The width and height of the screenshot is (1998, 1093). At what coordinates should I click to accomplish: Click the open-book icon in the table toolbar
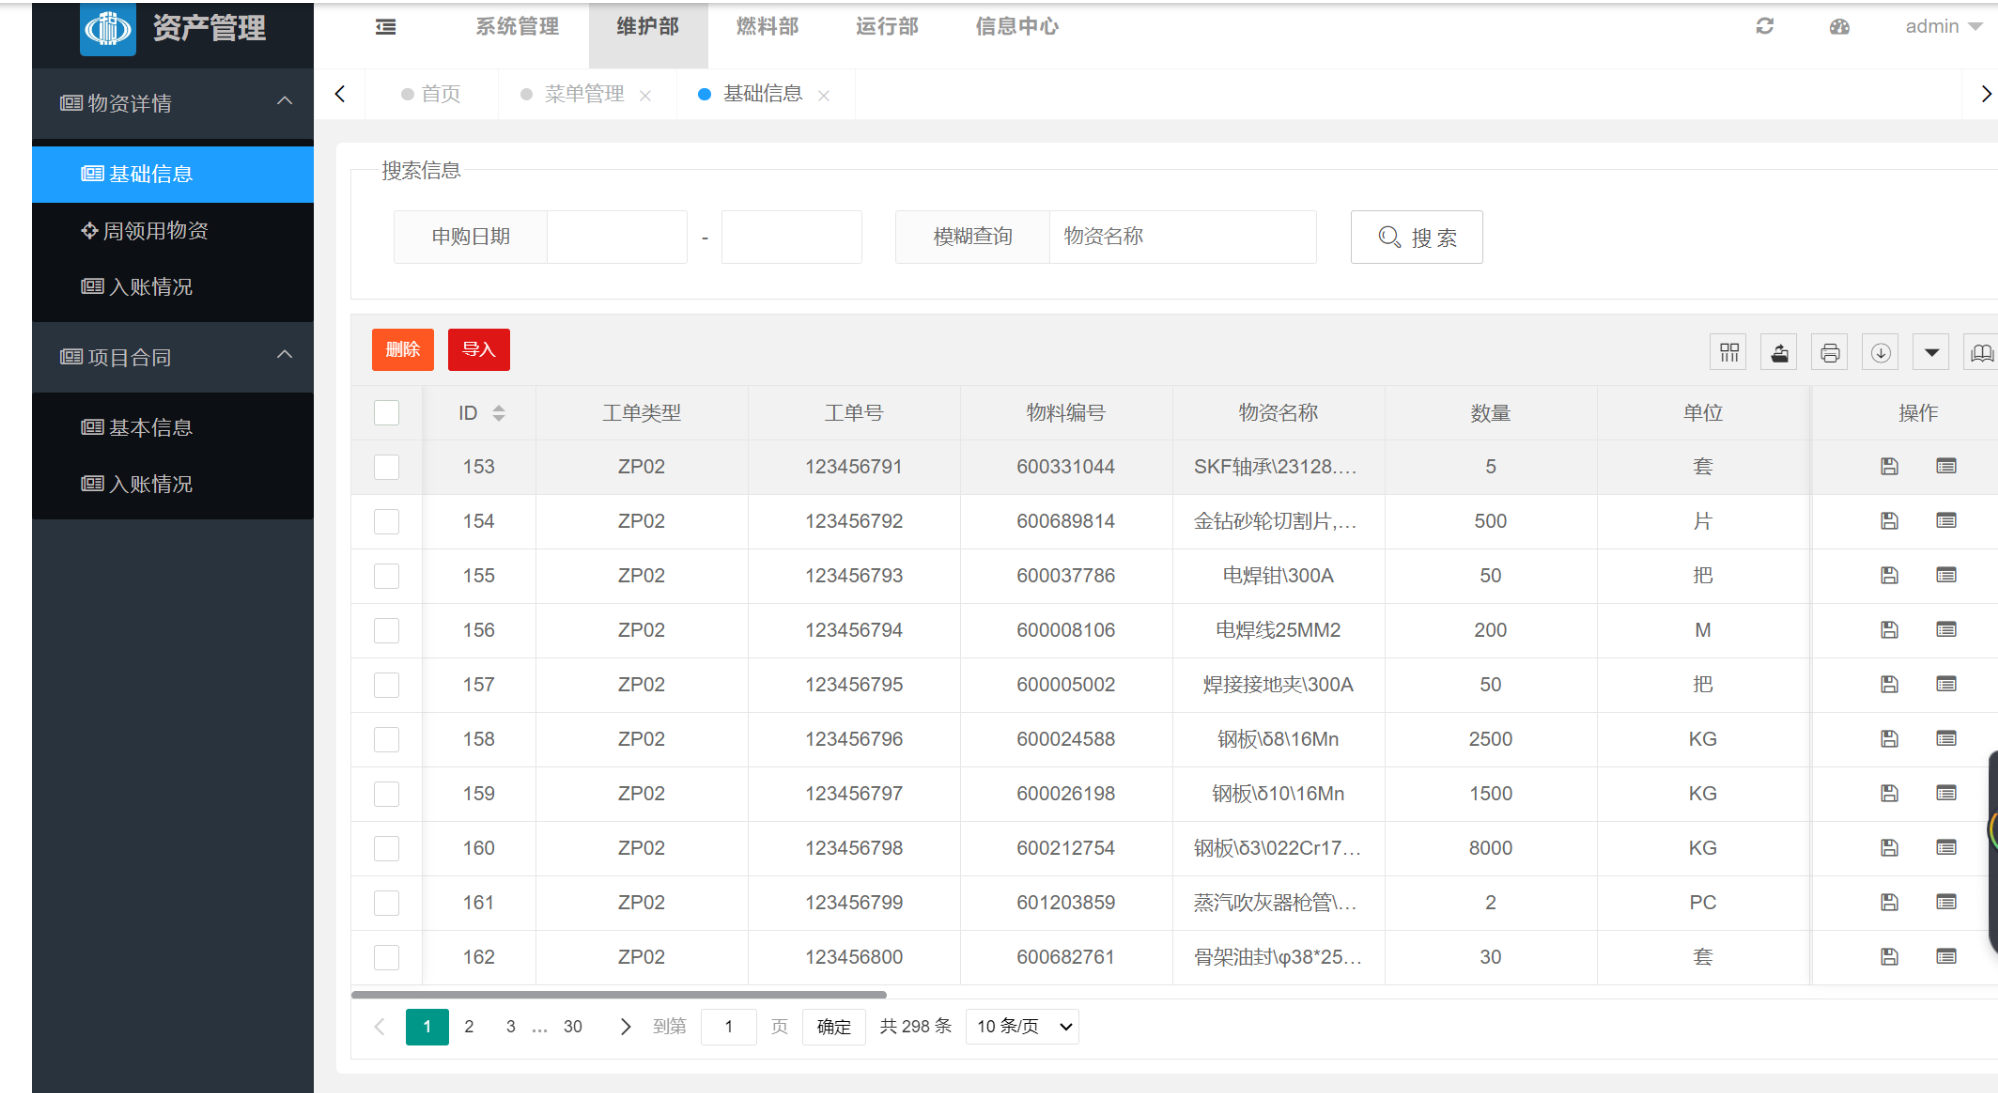pyautogui.click(x=1981, y=352)
